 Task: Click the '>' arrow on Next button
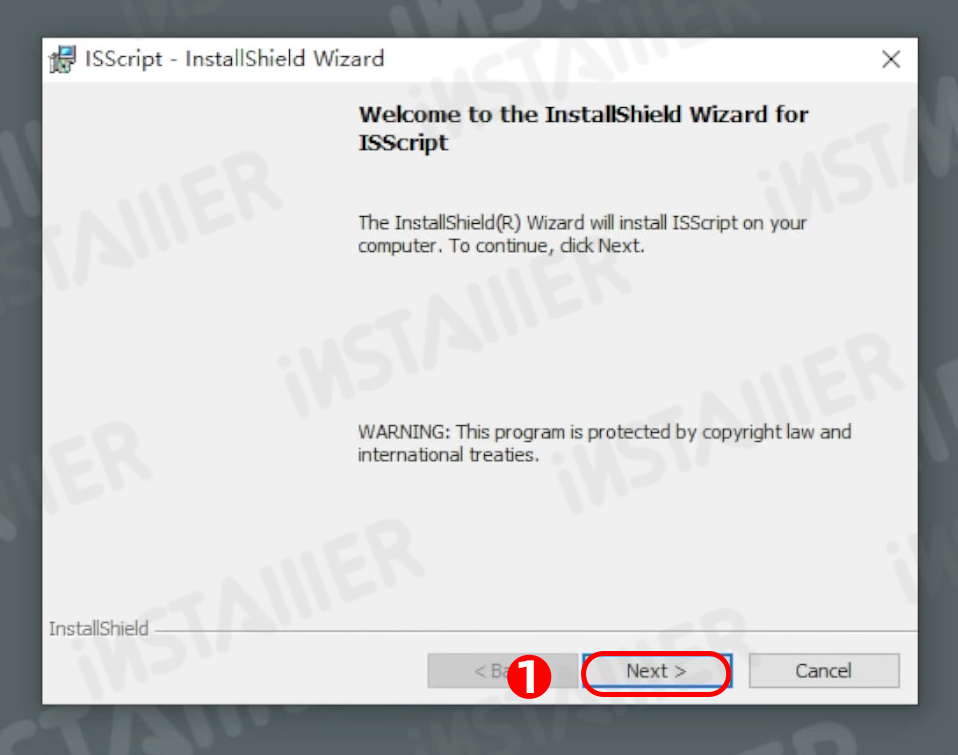680,671
